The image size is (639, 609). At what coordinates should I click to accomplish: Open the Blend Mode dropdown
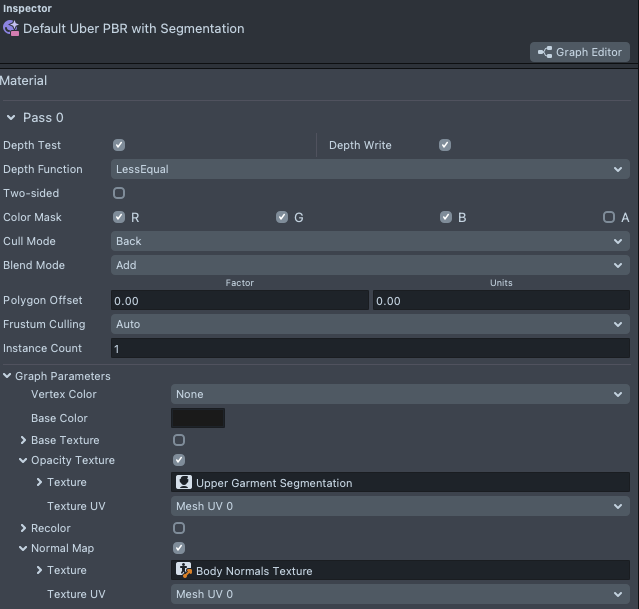tap(370, 265)
